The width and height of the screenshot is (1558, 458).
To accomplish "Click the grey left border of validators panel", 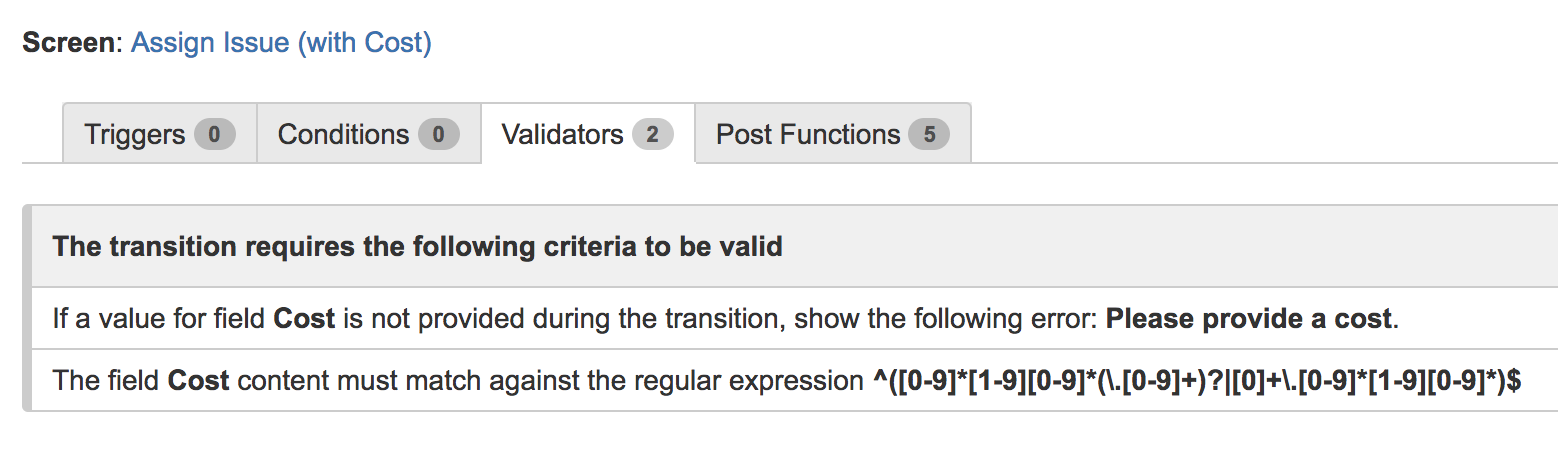I will click(x=27, y=308).
